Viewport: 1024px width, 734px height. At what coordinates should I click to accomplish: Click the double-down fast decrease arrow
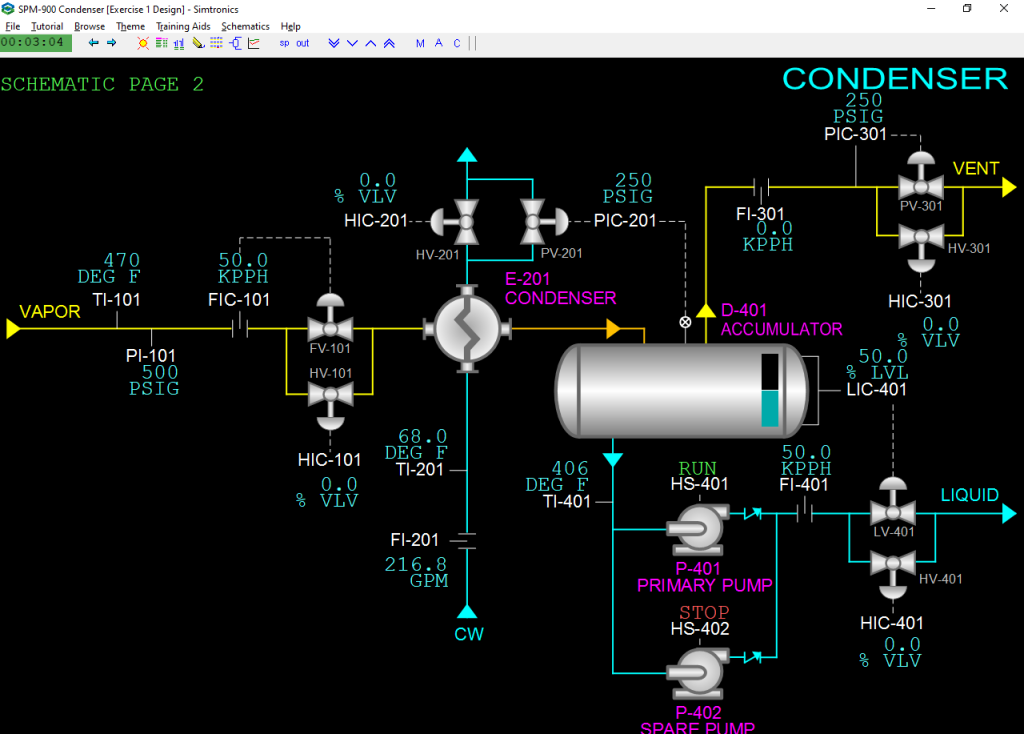click(x=334, y=43)
